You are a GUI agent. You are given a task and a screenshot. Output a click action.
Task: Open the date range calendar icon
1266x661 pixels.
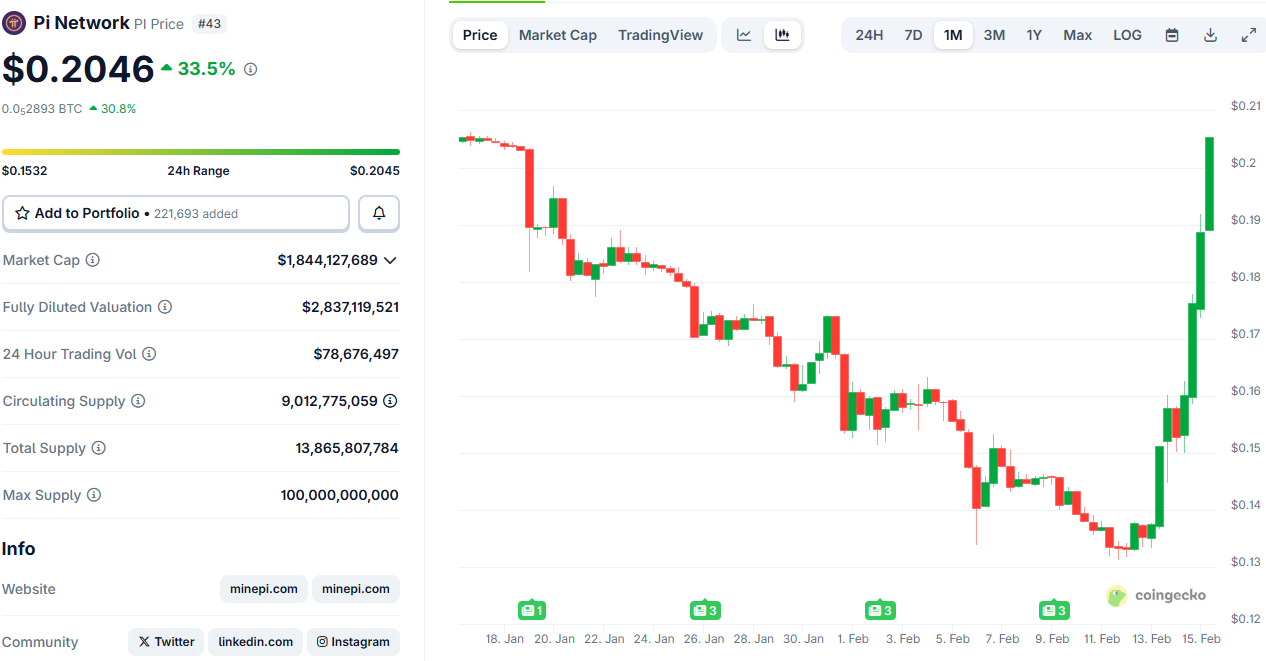point(1171,34)
